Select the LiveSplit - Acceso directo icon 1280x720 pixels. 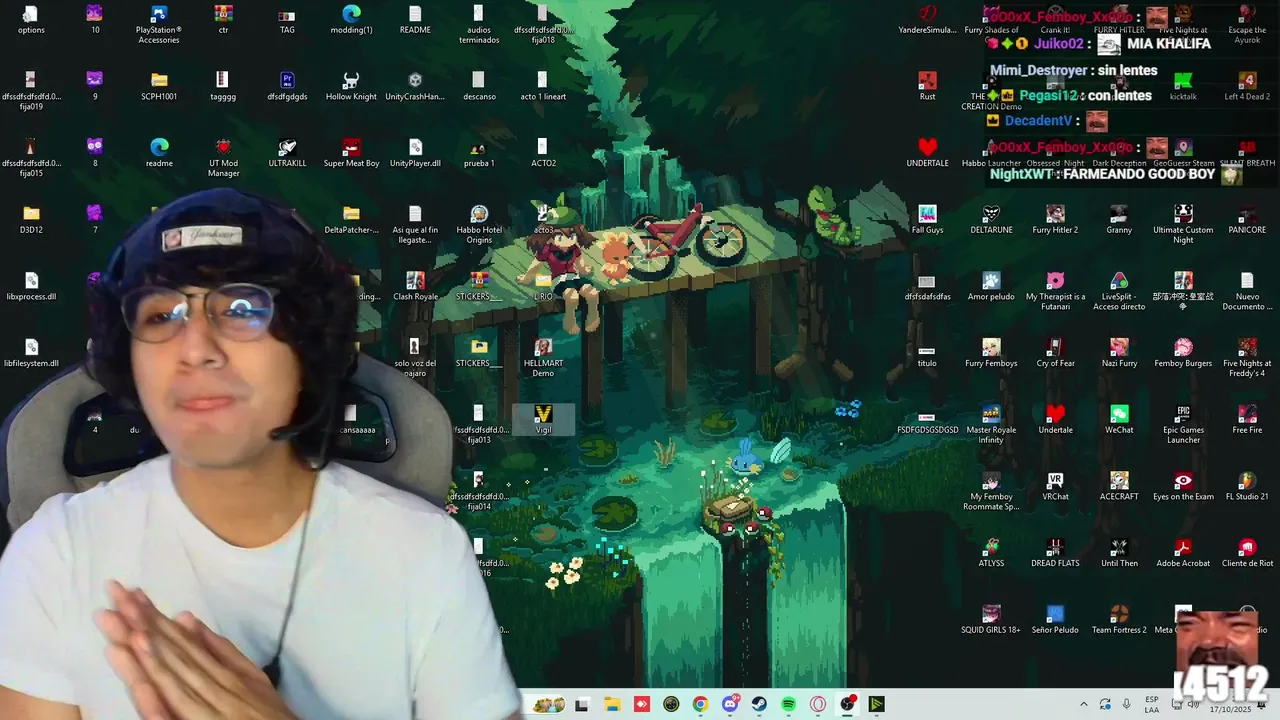[1119, 291]
